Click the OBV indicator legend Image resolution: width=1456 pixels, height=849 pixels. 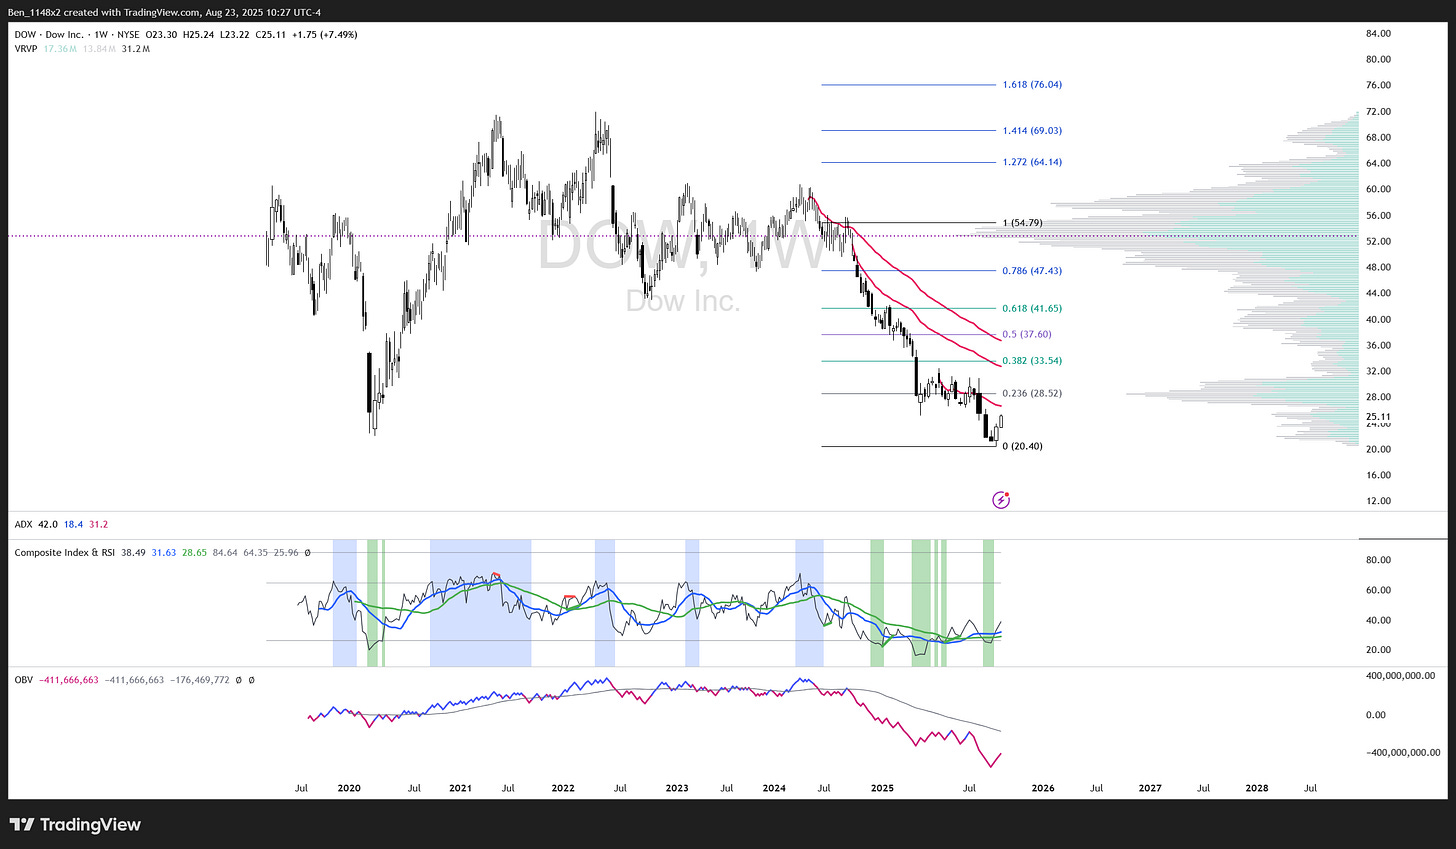23,680
